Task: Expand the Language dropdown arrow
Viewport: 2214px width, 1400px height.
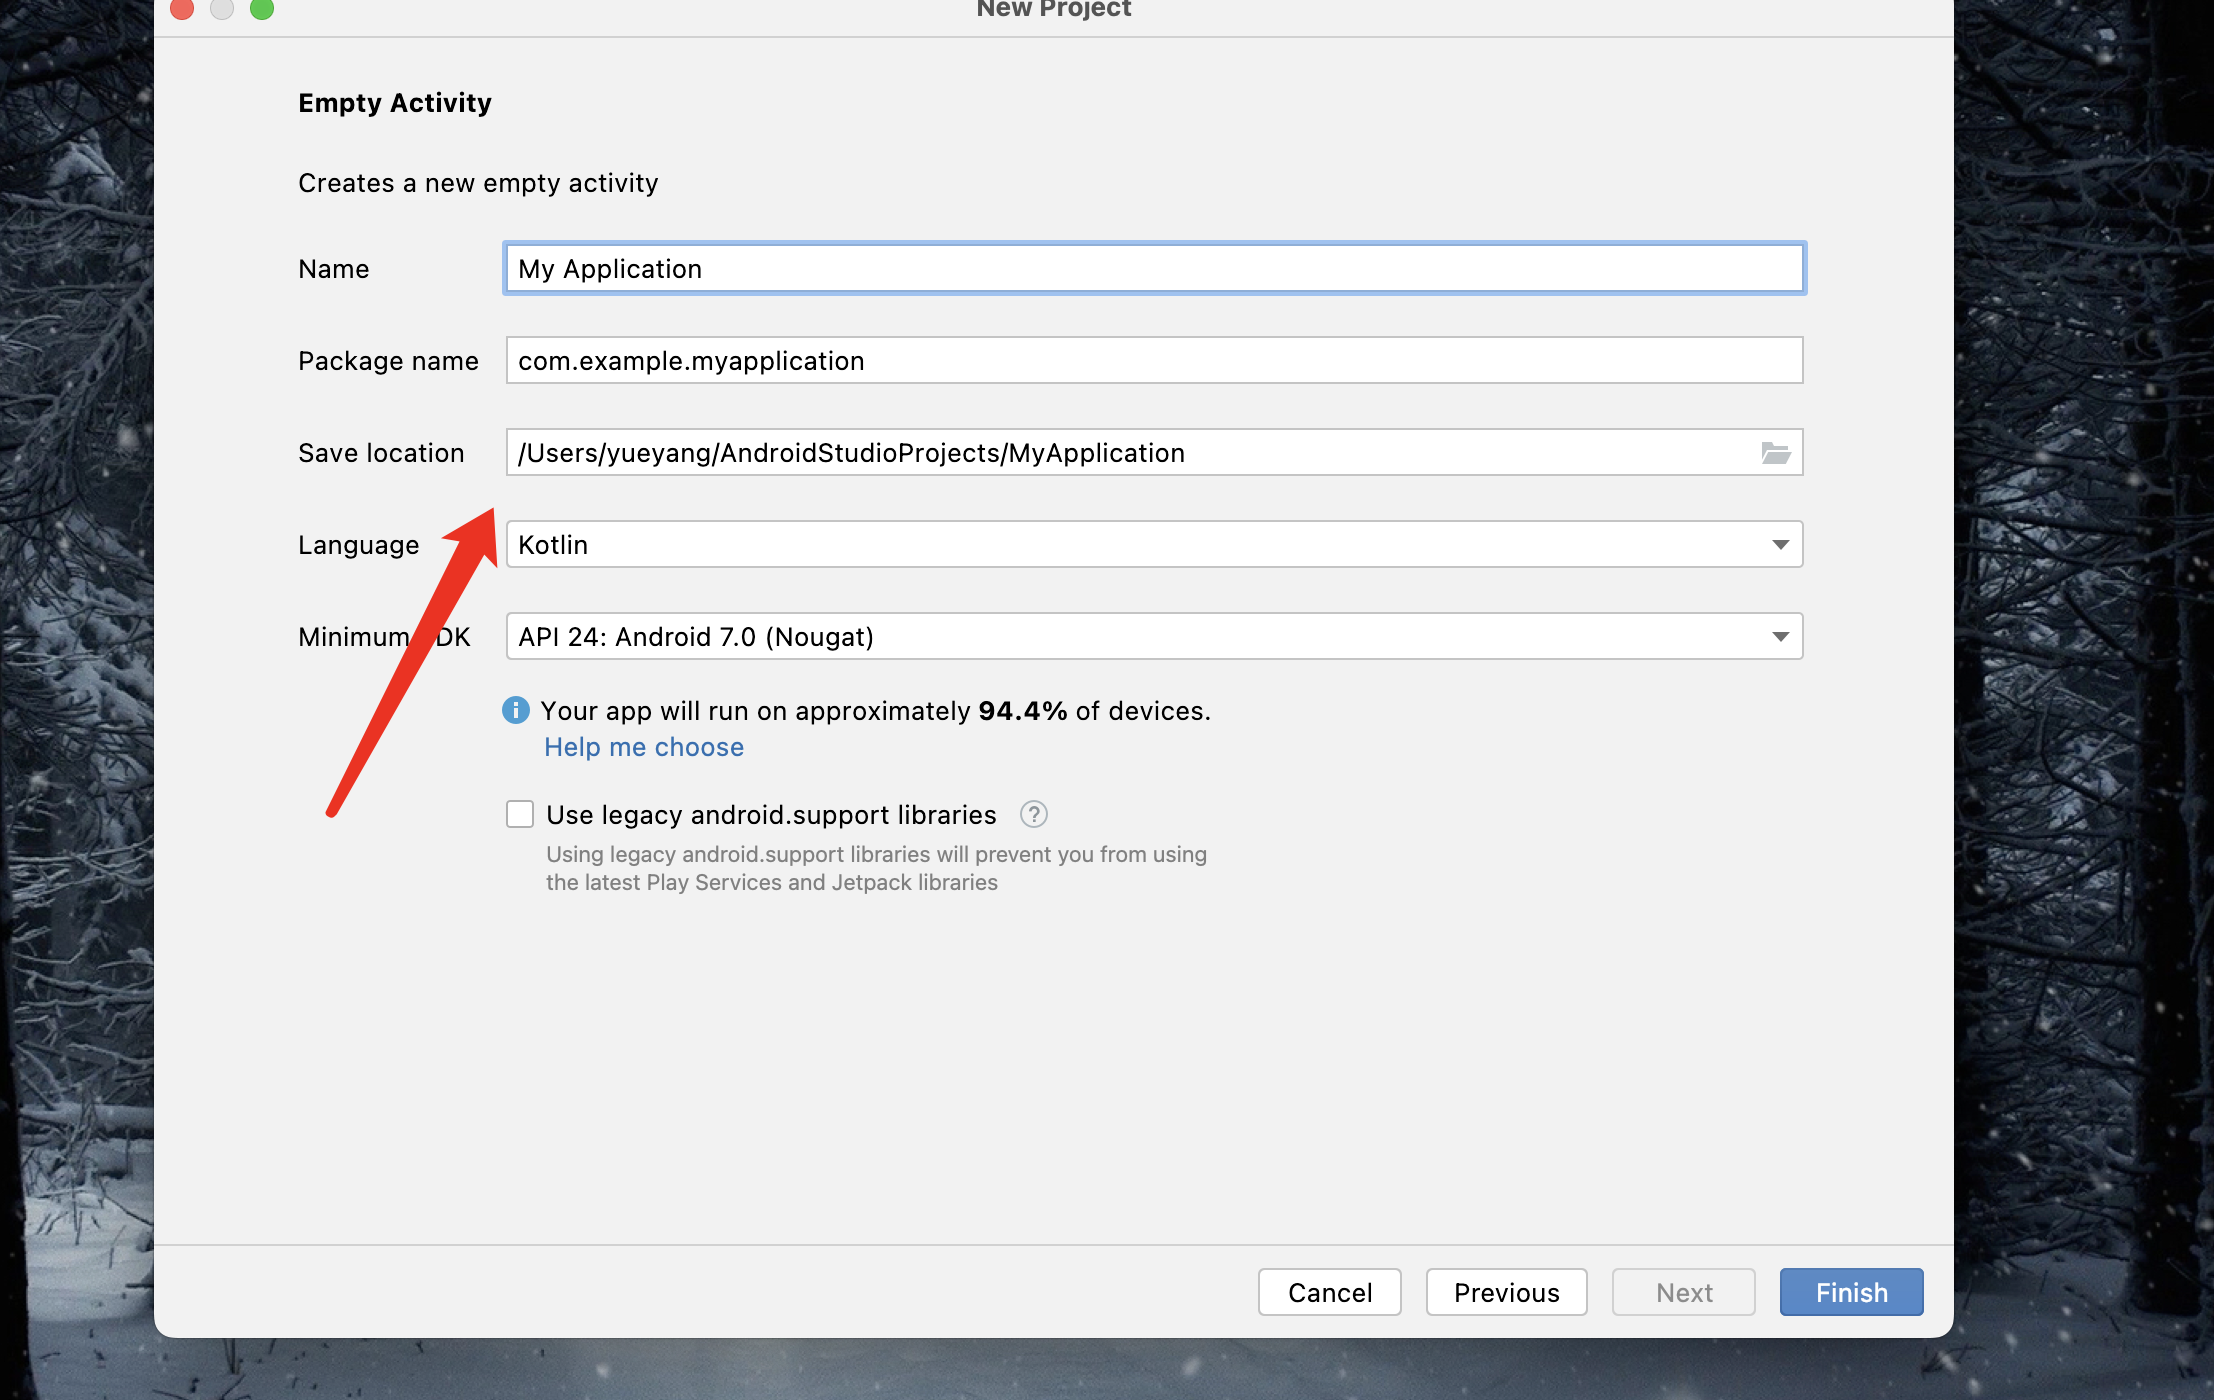Action: point(1780,545)
